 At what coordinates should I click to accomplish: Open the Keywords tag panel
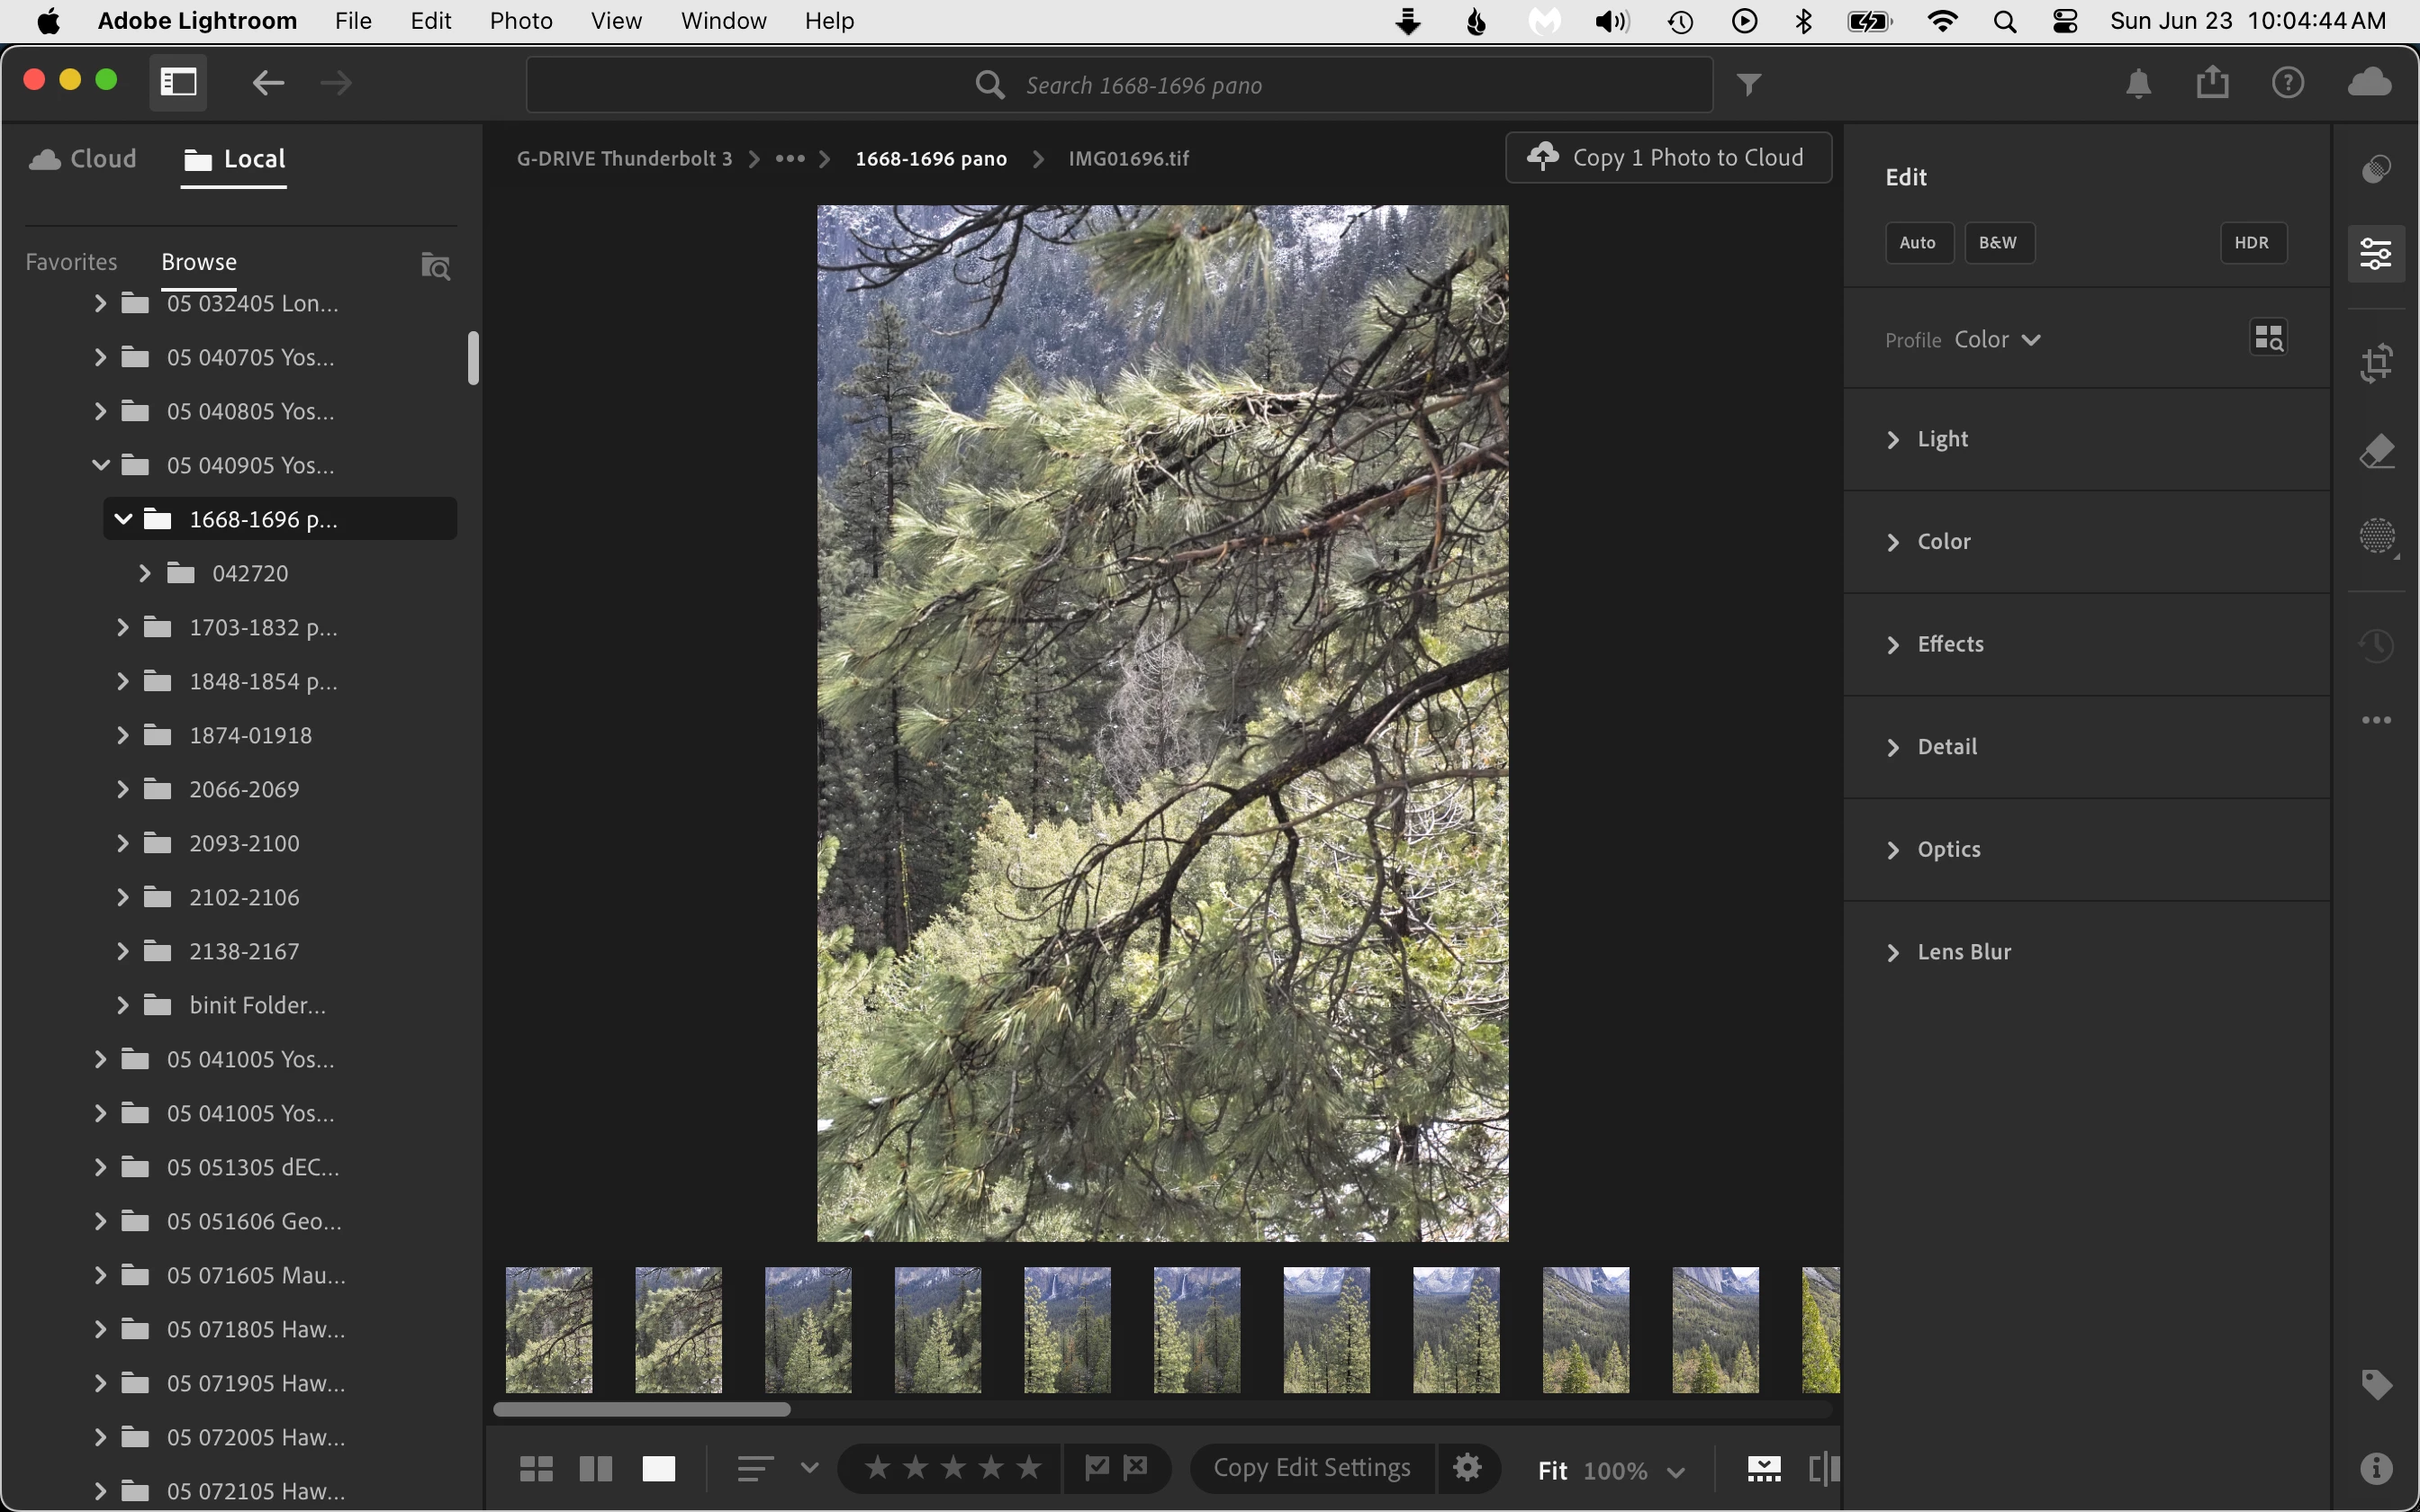click(x=2376, y=1385)
